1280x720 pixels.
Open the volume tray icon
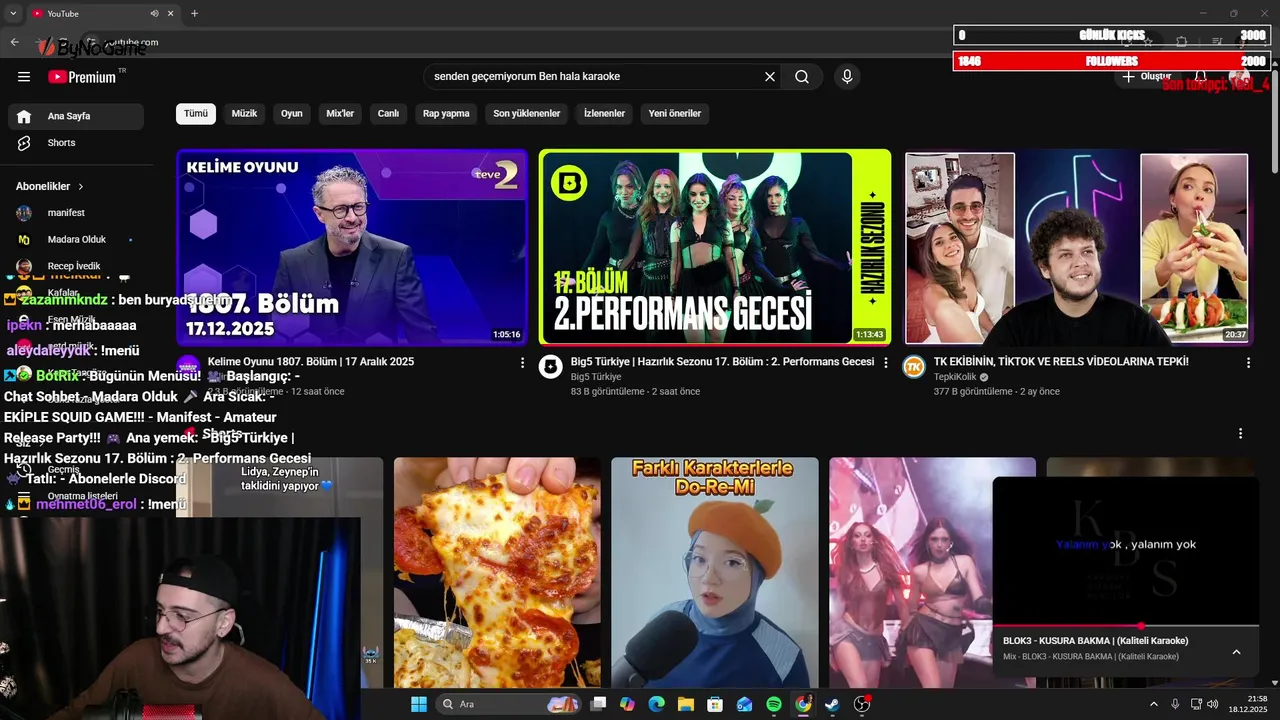coord(1213,704)
